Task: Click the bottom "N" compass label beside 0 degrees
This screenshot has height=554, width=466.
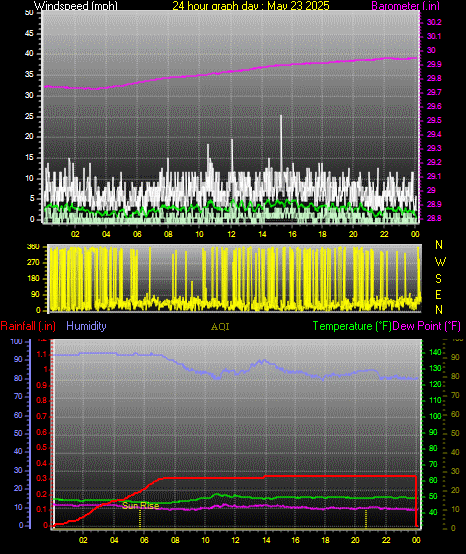Action: [439, 310]
